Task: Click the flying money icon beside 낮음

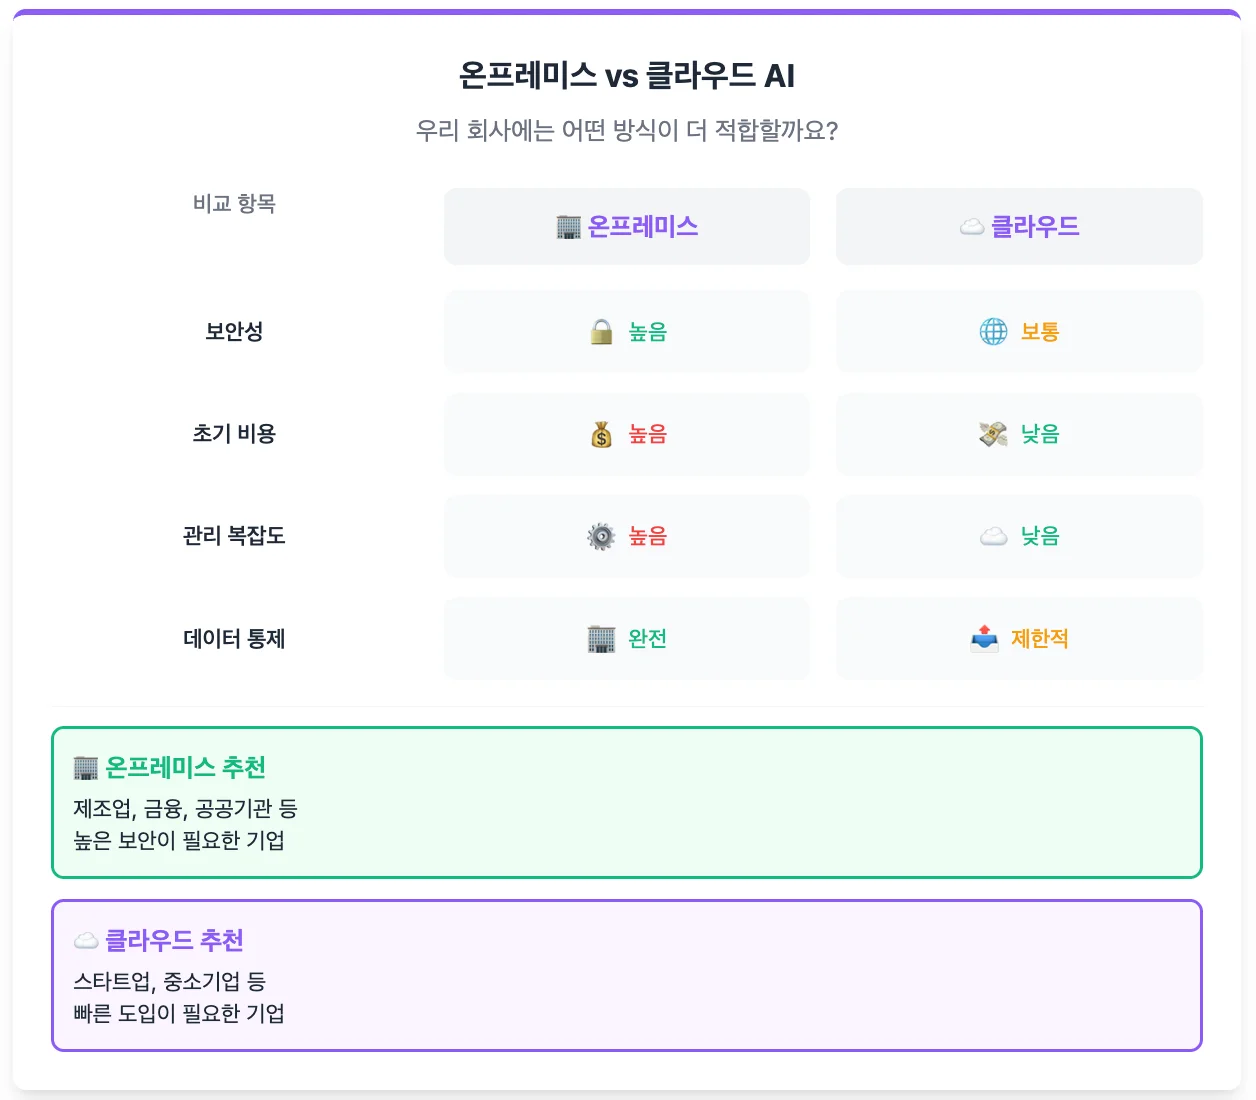Action: [x=993, y=434]
